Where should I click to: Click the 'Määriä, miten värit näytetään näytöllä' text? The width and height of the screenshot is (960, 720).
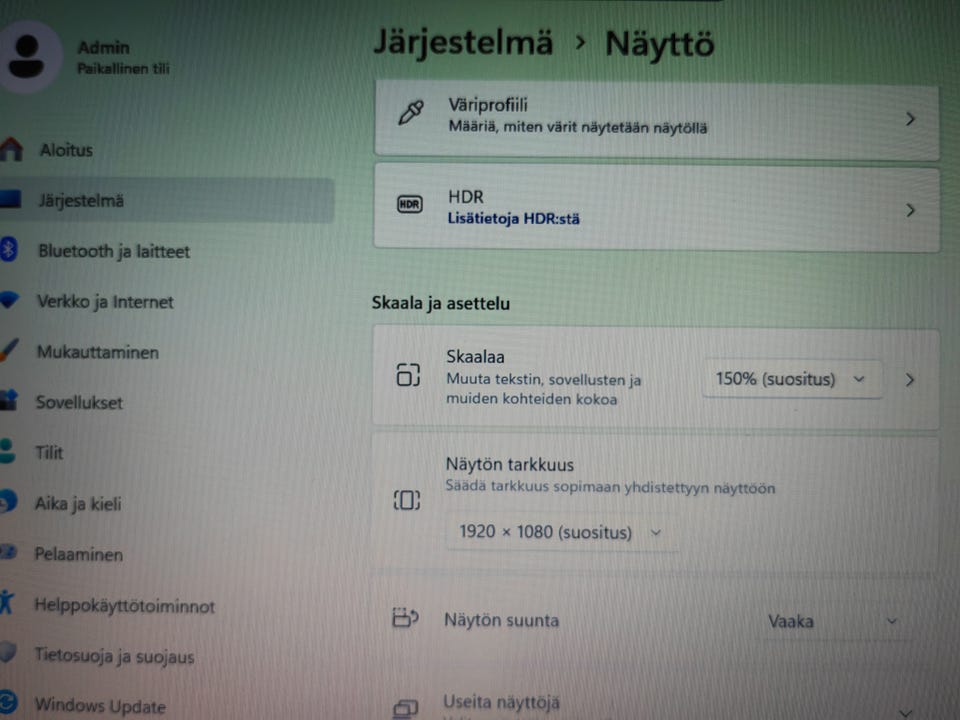(578, 127)
